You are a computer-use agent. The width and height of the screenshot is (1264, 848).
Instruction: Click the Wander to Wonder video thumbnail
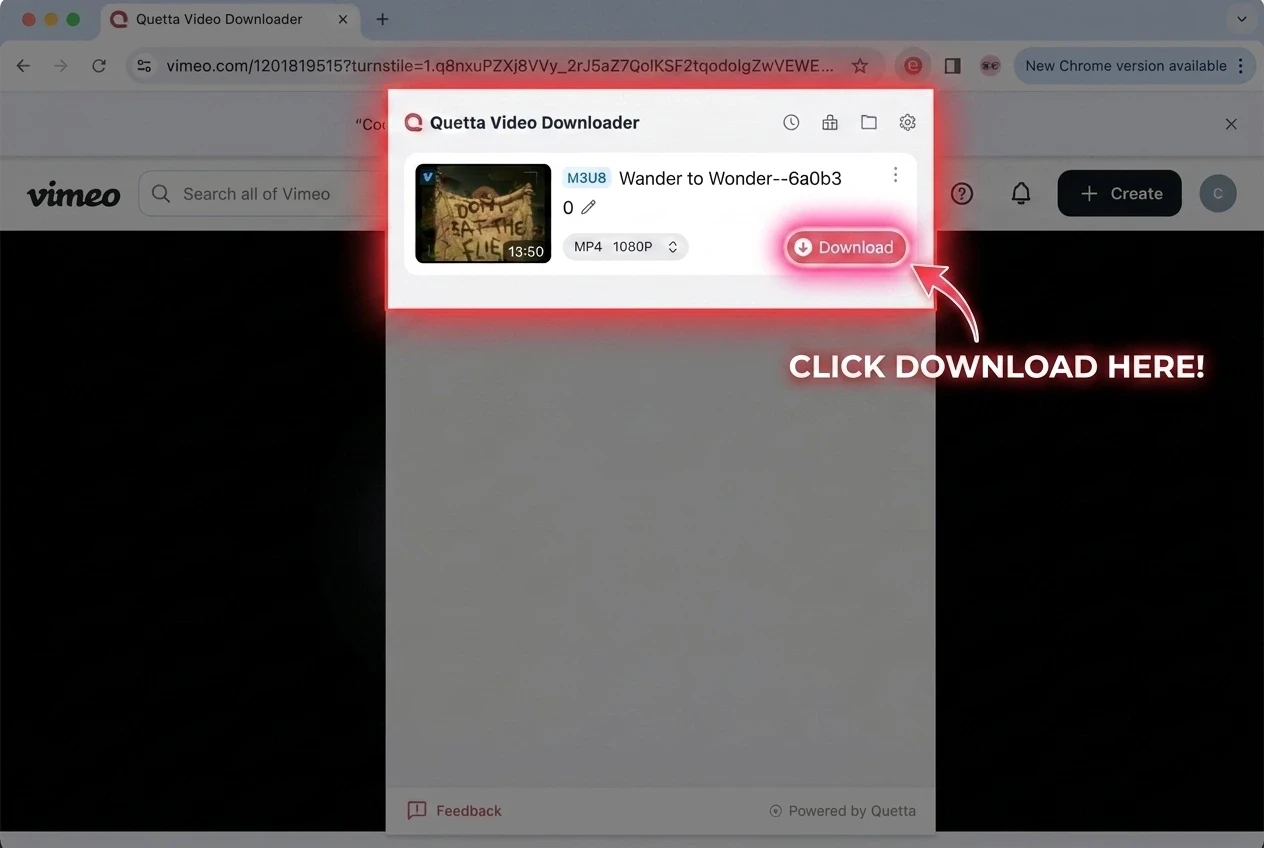[x=483, y=213]
